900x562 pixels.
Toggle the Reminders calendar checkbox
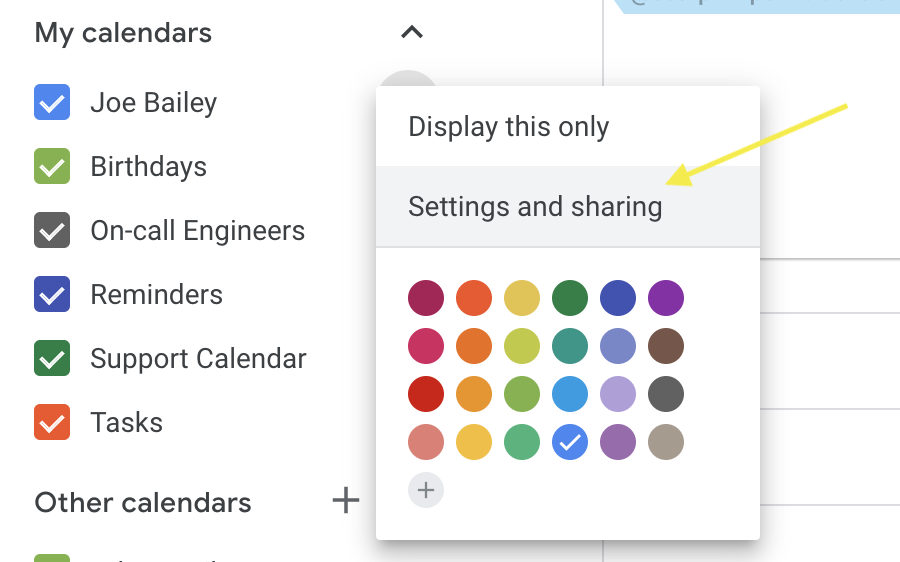pos(52,294)
